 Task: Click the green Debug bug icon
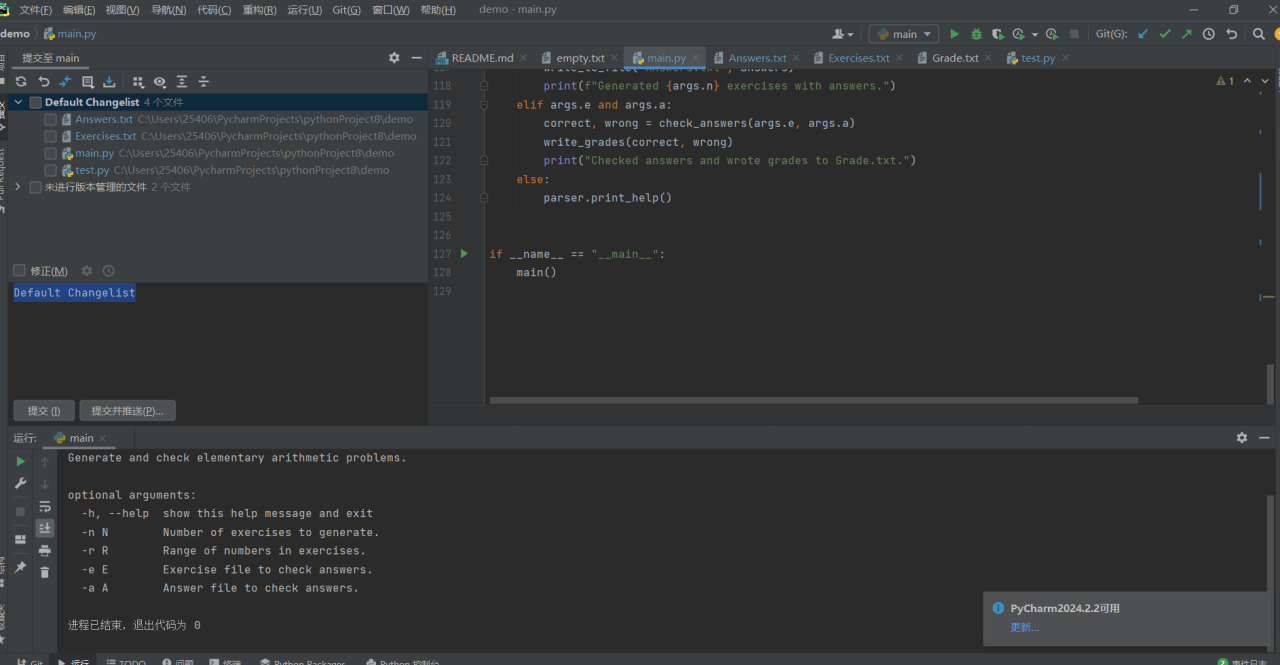click(x=976, y=34)
